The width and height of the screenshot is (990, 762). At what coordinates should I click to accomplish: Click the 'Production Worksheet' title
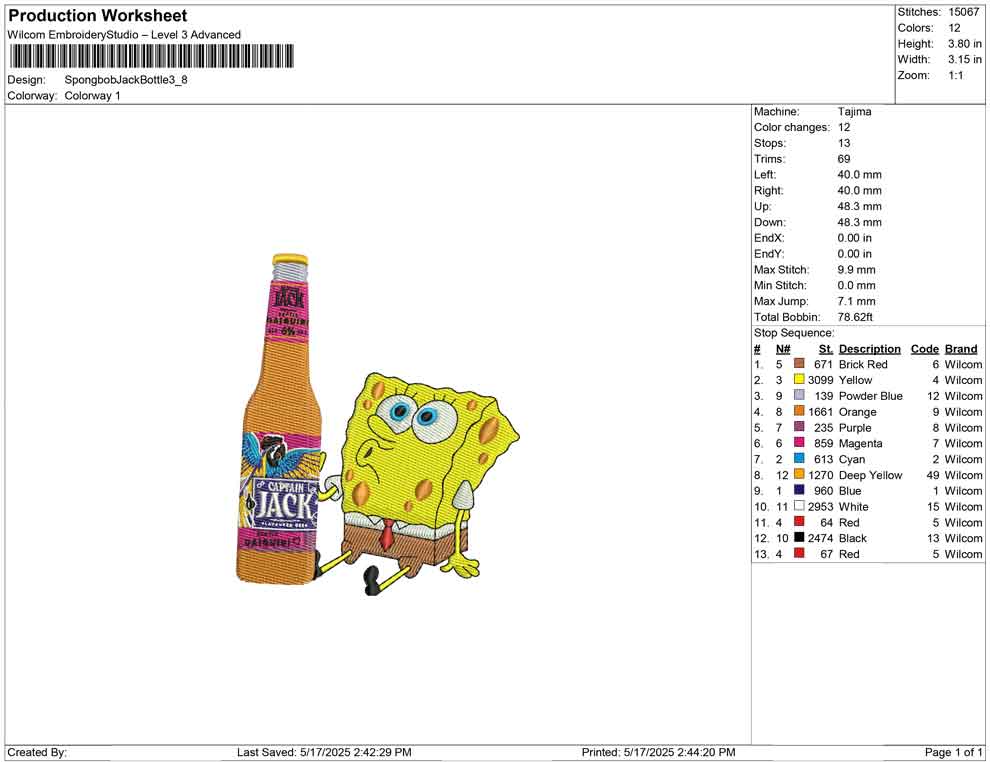[98, 16]
